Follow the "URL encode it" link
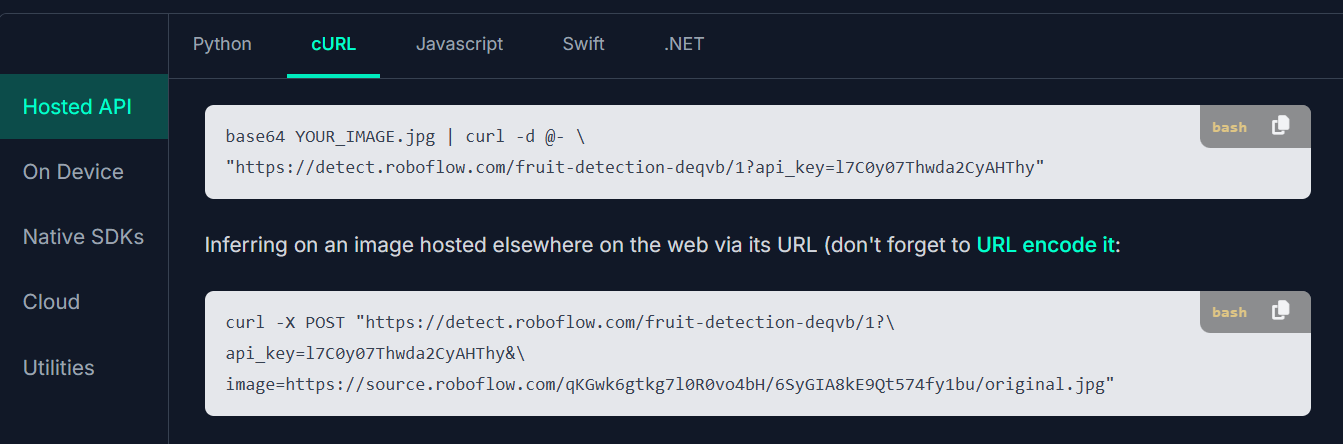This screenshot has height=444, width=1343. coord(1045,245)
